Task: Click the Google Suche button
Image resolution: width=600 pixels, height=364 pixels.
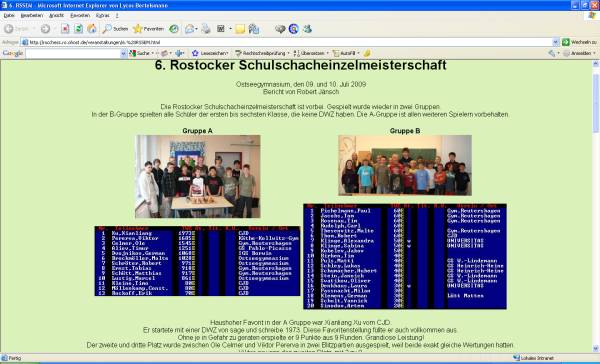Action: click(x=140, y=53)
